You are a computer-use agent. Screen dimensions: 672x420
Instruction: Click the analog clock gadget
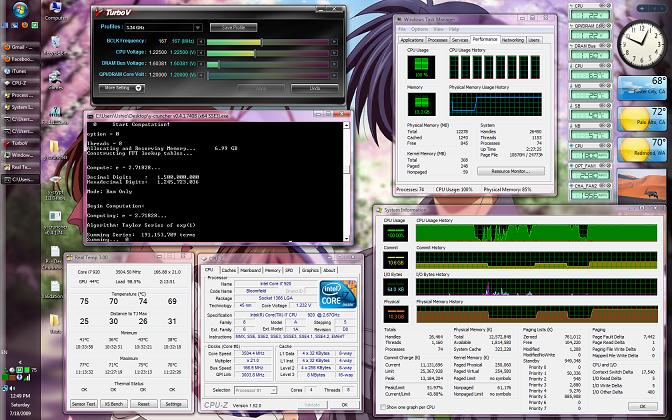(x=640, y=38)
